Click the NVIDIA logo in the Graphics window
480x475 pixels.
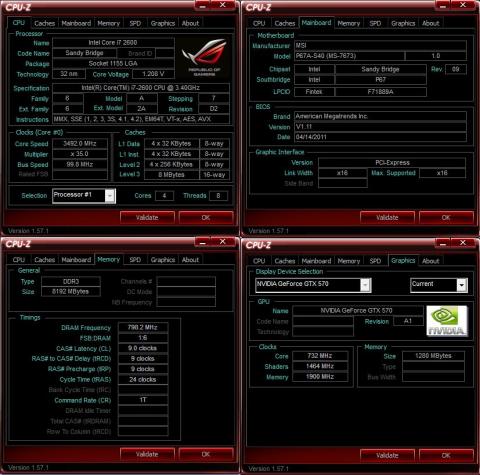447,321
